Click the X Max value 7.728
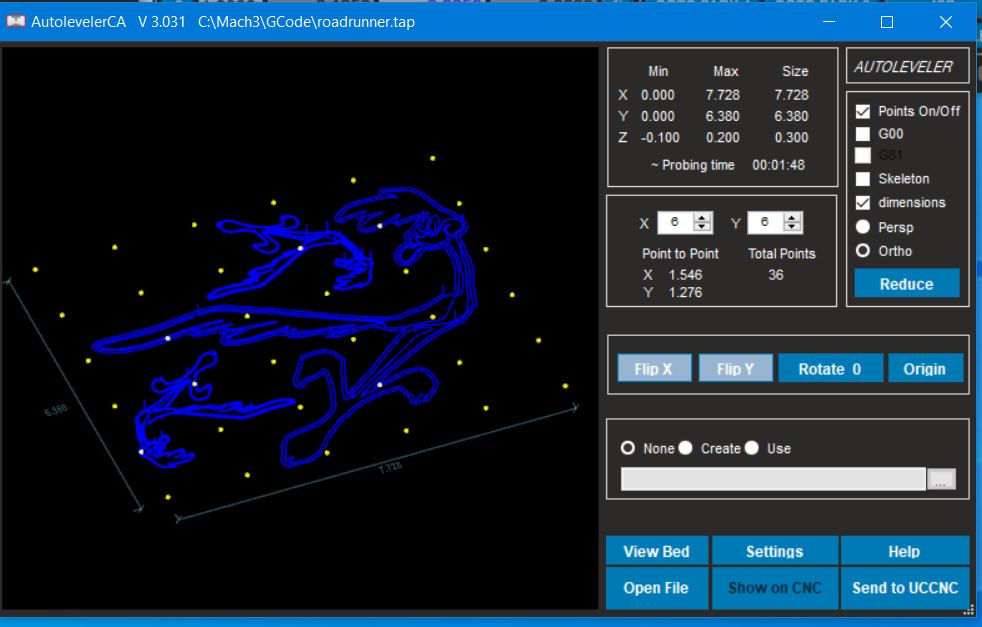Image resolution: width=982 pixels, height=627 pixels. point(723,95)
